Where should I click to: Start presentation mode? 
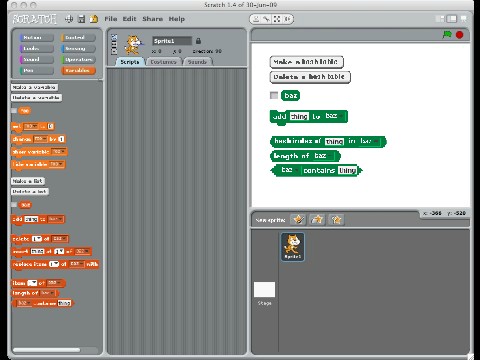pyautogui.click(x=464, y=19)
